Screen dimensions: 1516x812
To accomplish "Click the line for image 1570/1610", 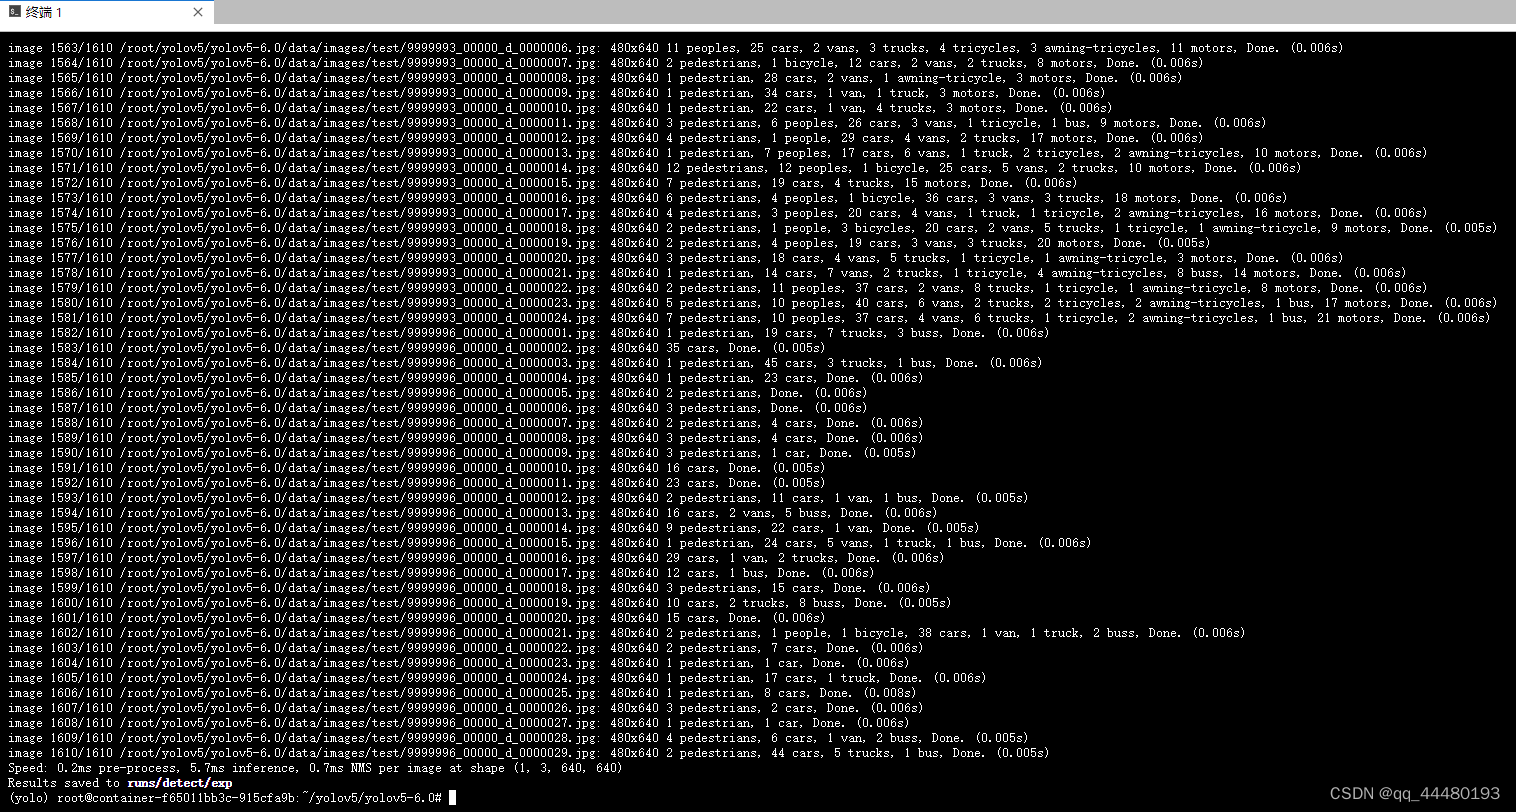I will point(718,152).
